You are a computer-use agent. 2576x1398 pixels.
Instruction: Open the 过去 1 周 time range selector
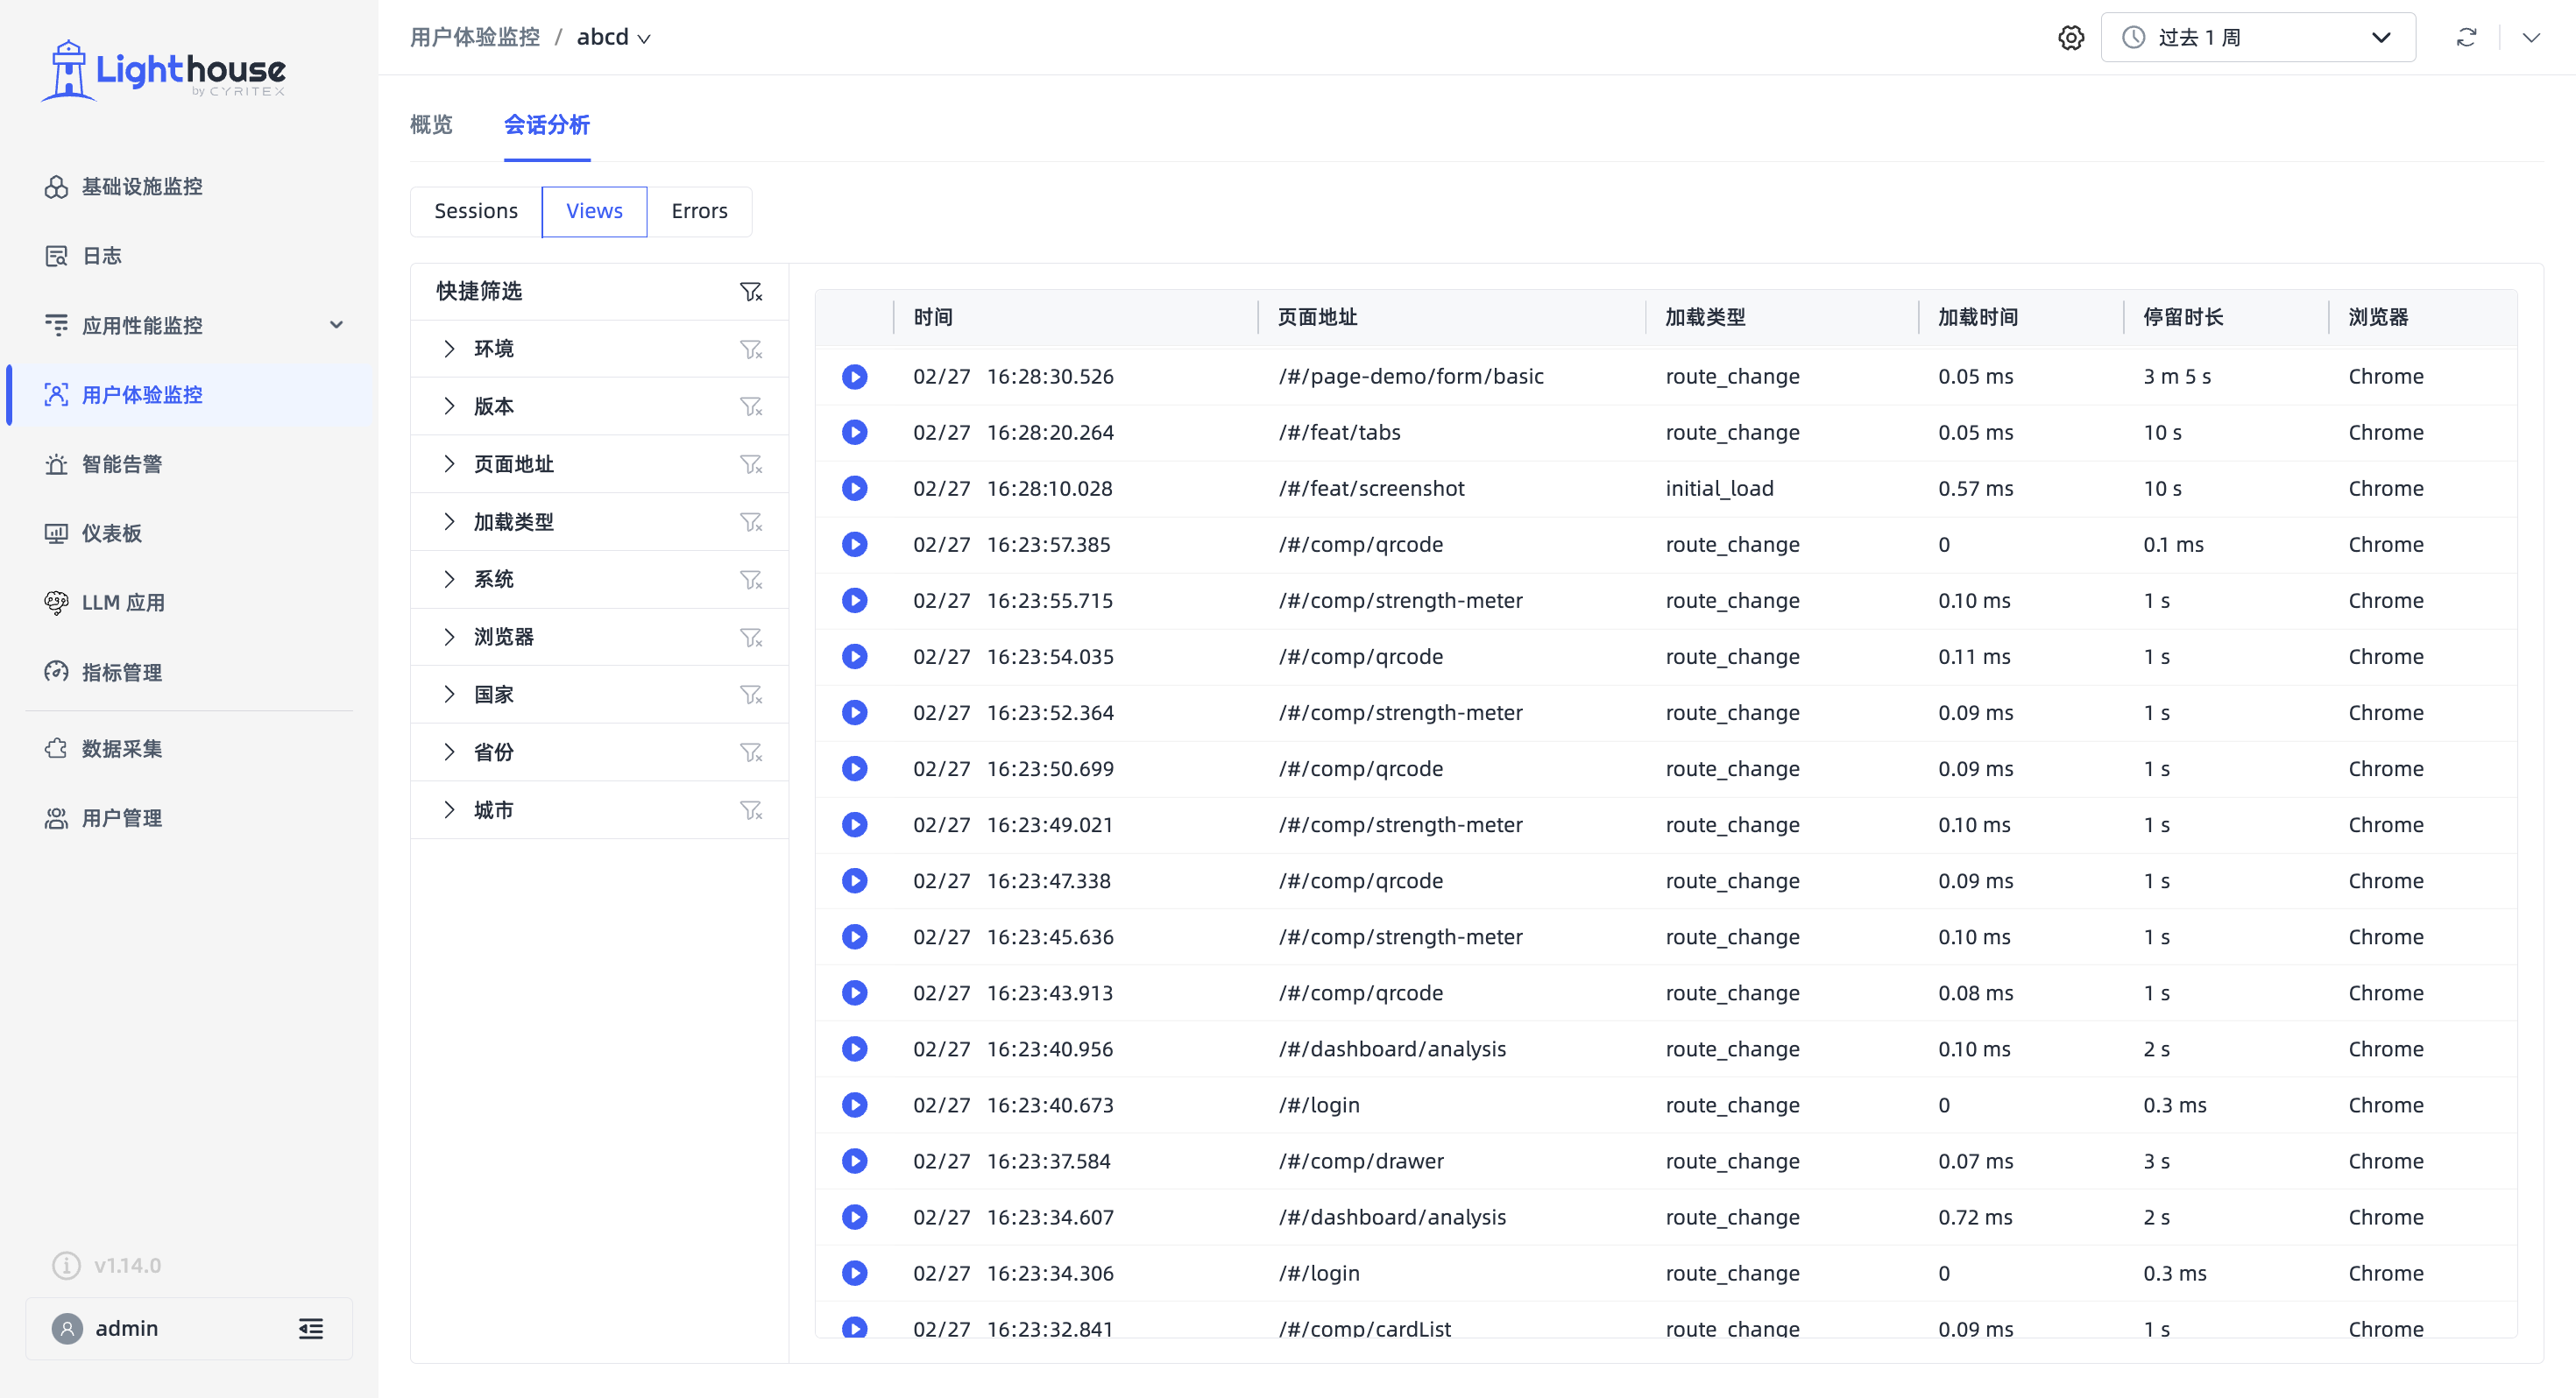coord(2258,38)
